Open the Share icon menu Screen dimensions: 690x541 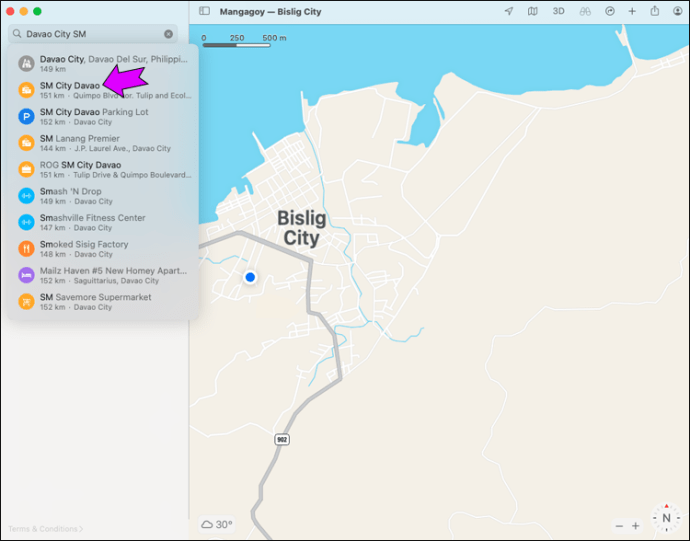pyautogui.click(x=655, y=11)
